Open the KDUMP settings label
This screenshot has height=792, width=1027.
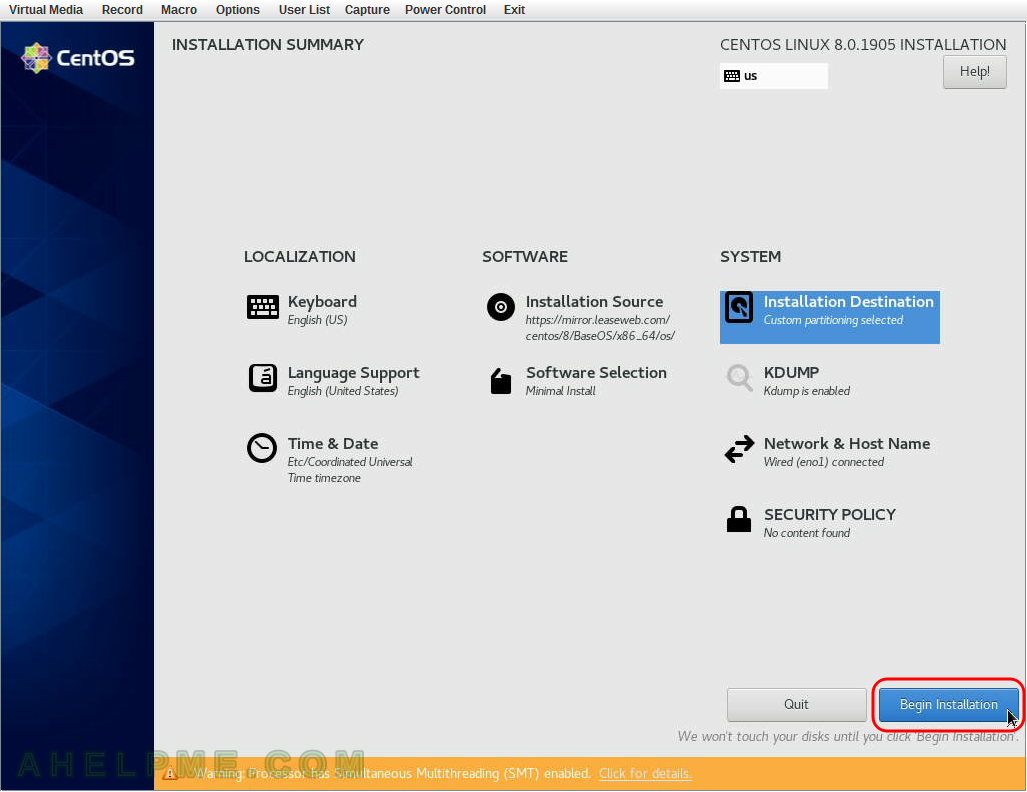(791, 372)
